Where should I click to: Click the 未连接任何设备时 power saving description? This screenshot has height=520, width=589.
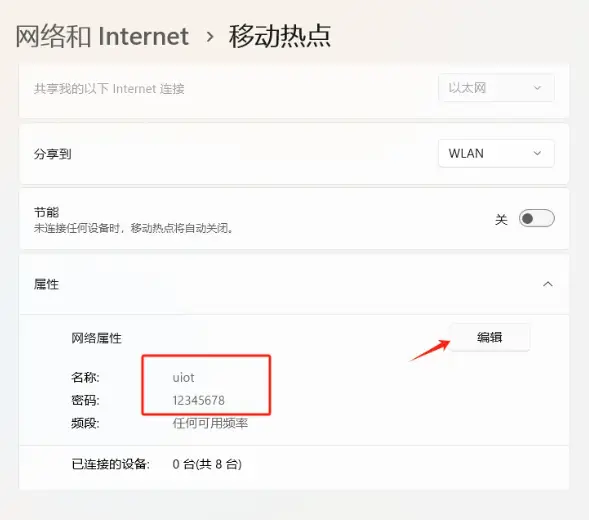point(133,228)
